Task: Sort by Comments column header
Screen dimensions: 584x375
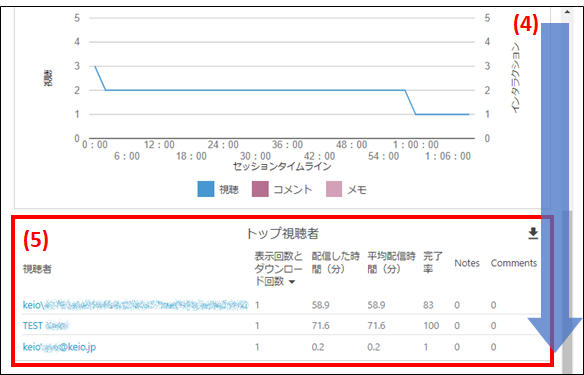Action: click(x=514, y=263)
